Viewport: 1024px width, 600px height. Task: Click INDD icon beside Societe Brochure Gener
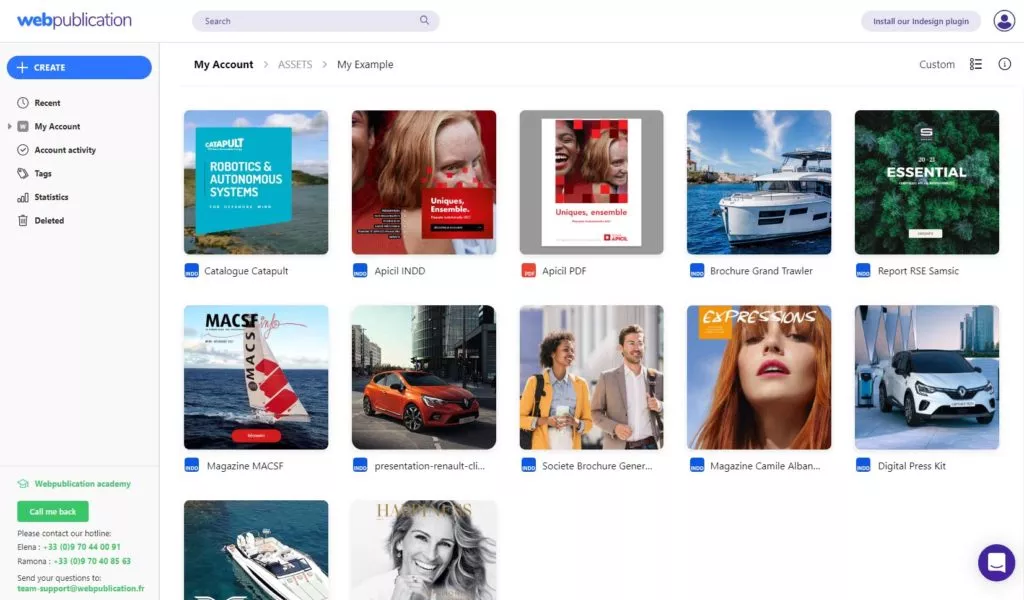(528, 466)
